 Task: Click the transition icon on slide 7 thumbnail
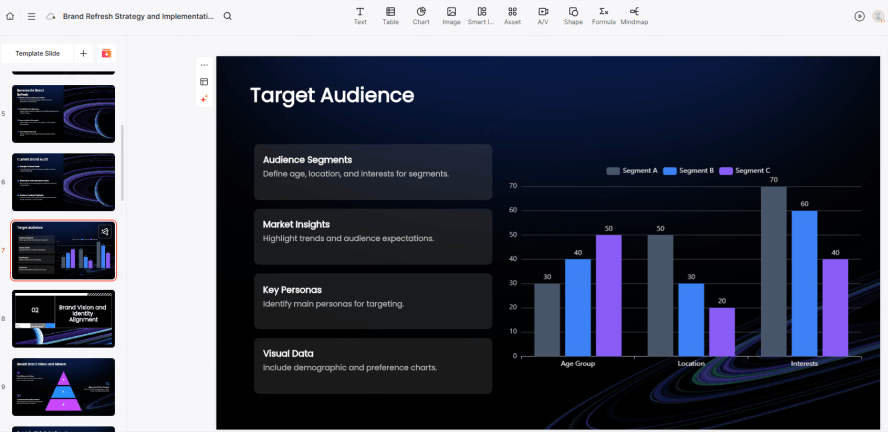(105, 232)
